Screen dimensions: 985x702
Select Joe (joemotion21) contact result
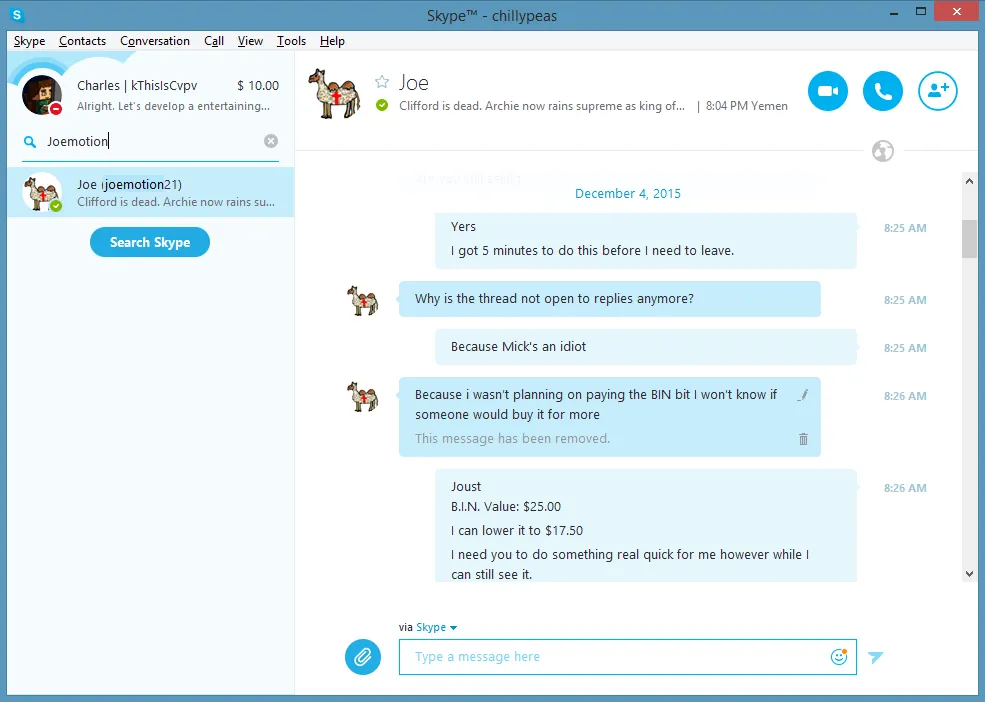tap(151, 192)
